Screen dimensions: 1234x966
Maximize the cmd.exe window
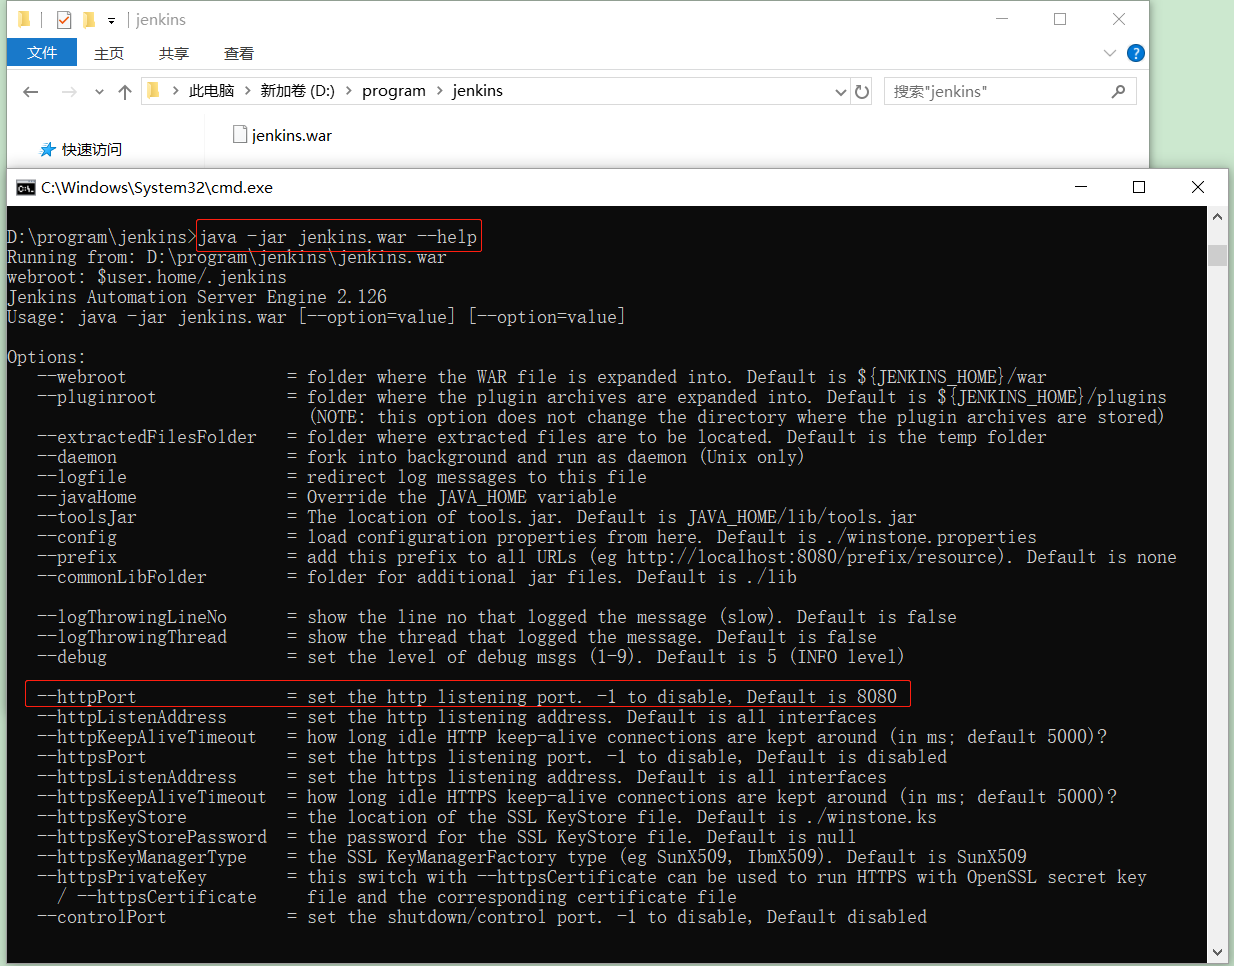(x=1139, y=187)
